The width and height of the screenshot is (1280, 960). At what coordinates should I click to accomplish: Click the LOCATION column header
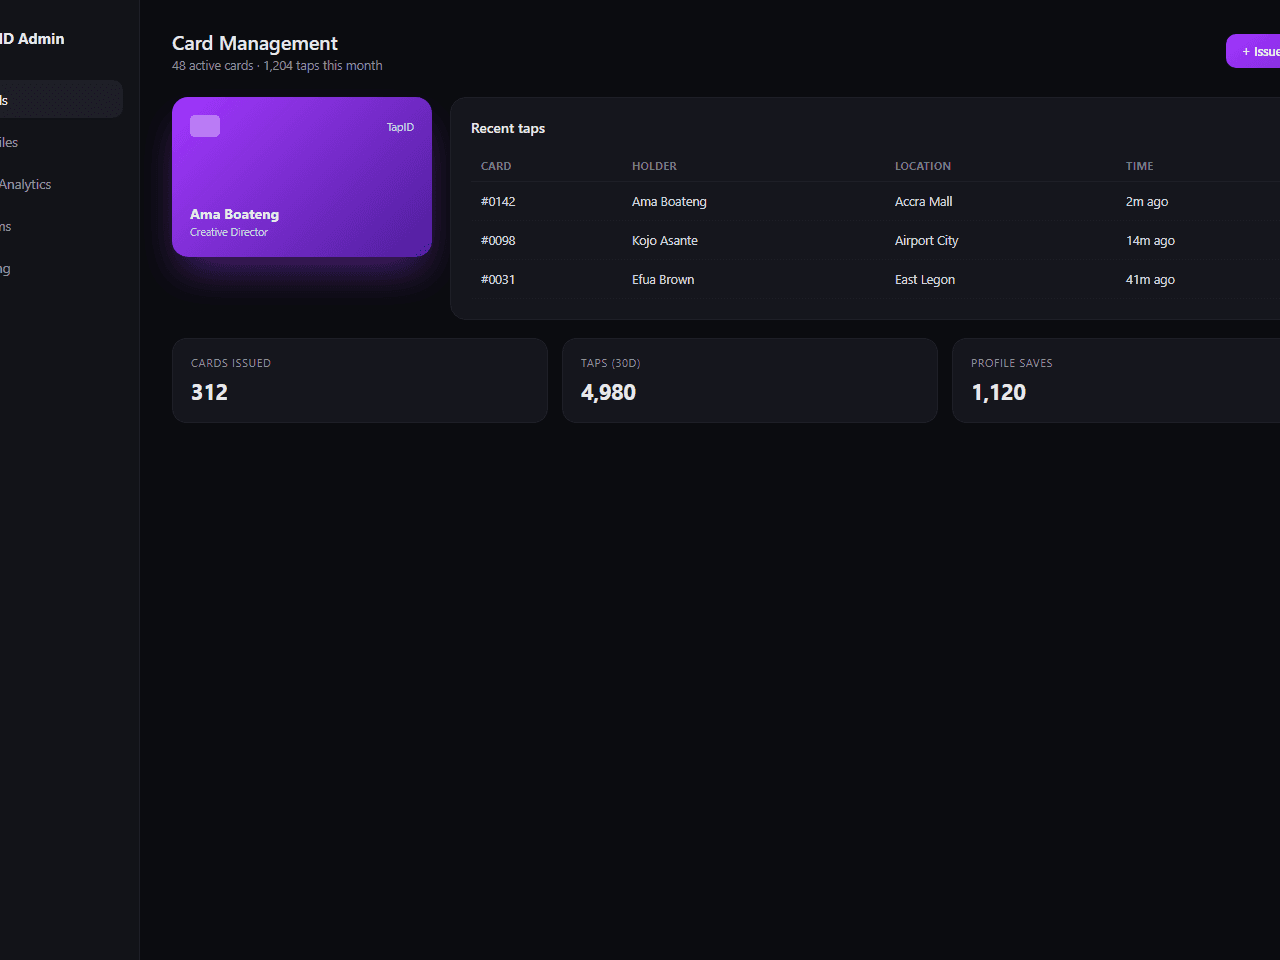click(923, 166)
